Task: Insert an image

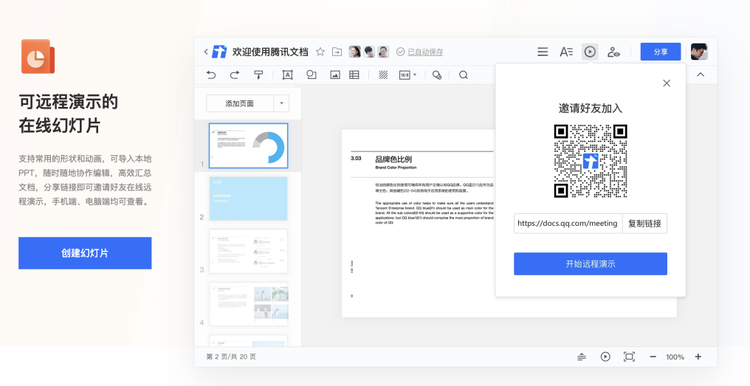Action: pos(335,75)
